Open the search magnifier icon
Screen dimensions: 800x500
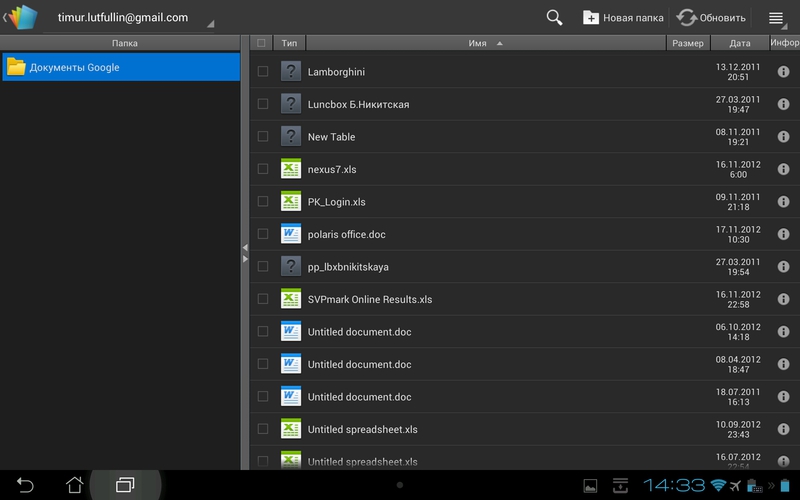point(554,17)
